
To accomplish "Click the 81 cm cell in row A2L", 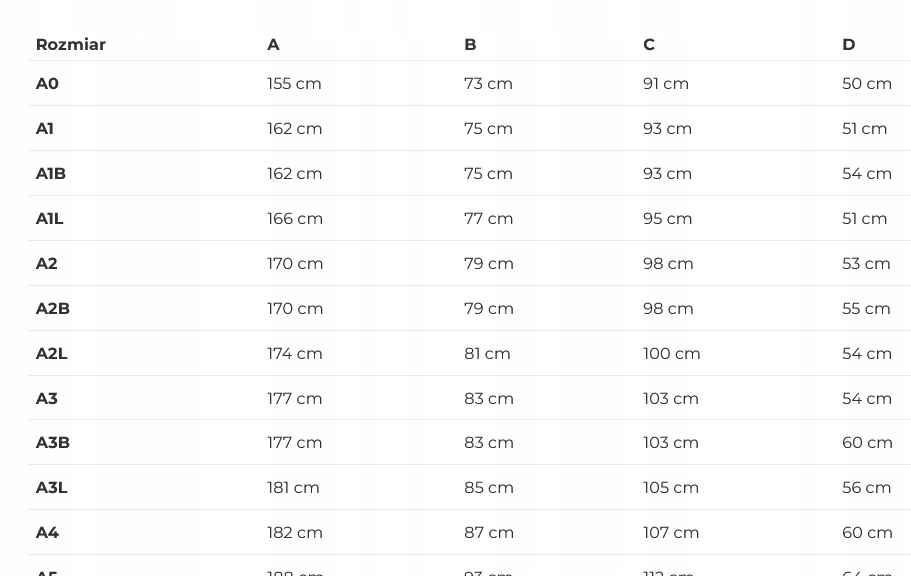I will tap(487, 353).
